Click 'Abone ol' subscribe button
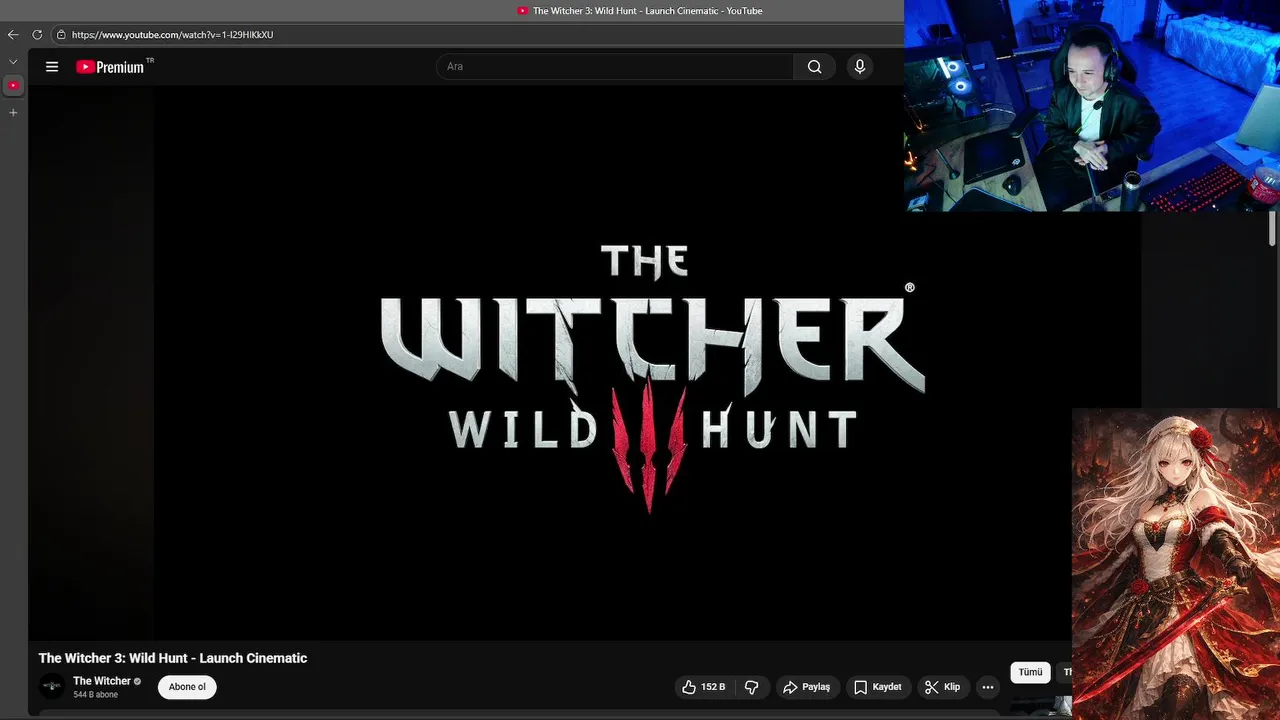 click(x=187, y=687)
